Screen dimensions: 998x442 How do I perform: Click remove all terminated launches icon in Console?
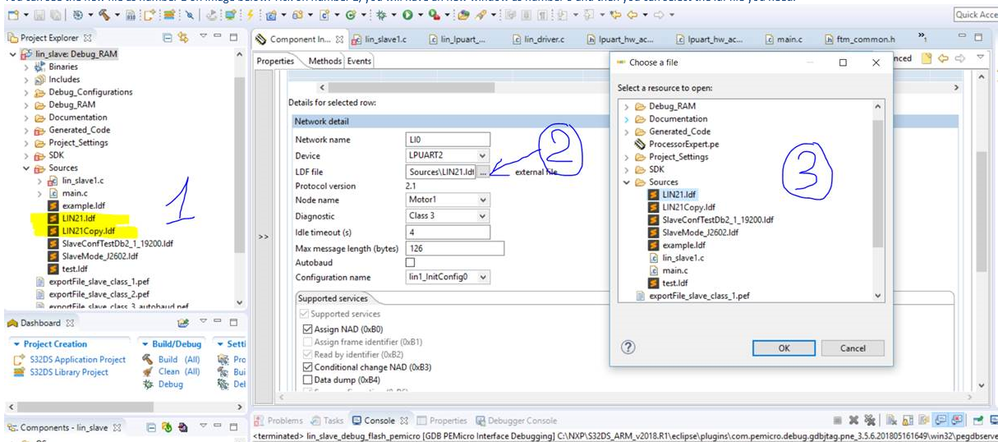point(869,420)
